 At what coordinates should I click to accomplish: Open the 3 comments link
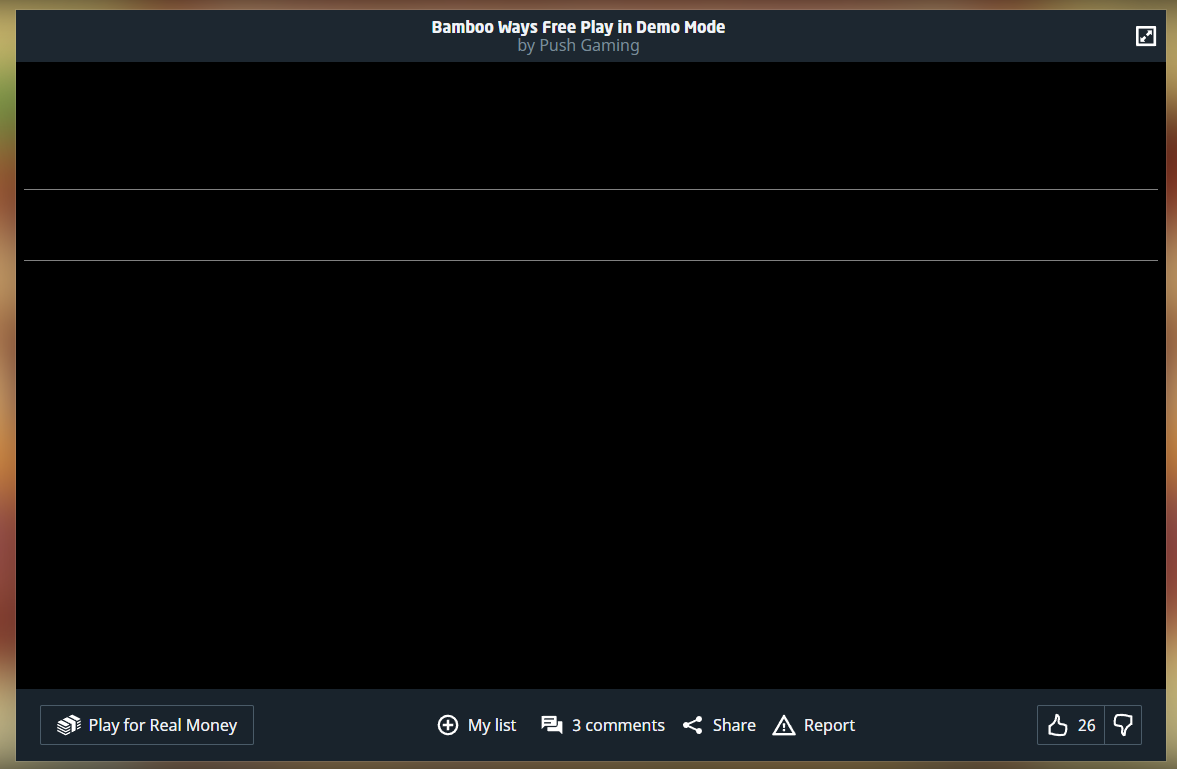618,725
